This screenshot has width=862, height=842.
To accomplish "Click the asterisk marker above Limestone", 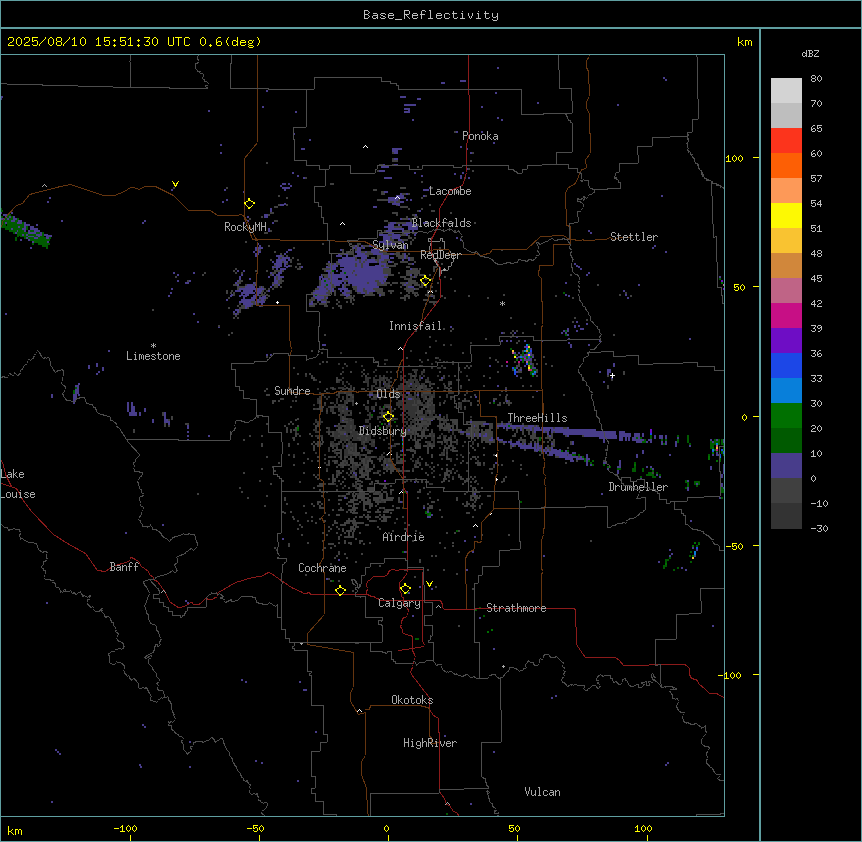I will (153, 346).
